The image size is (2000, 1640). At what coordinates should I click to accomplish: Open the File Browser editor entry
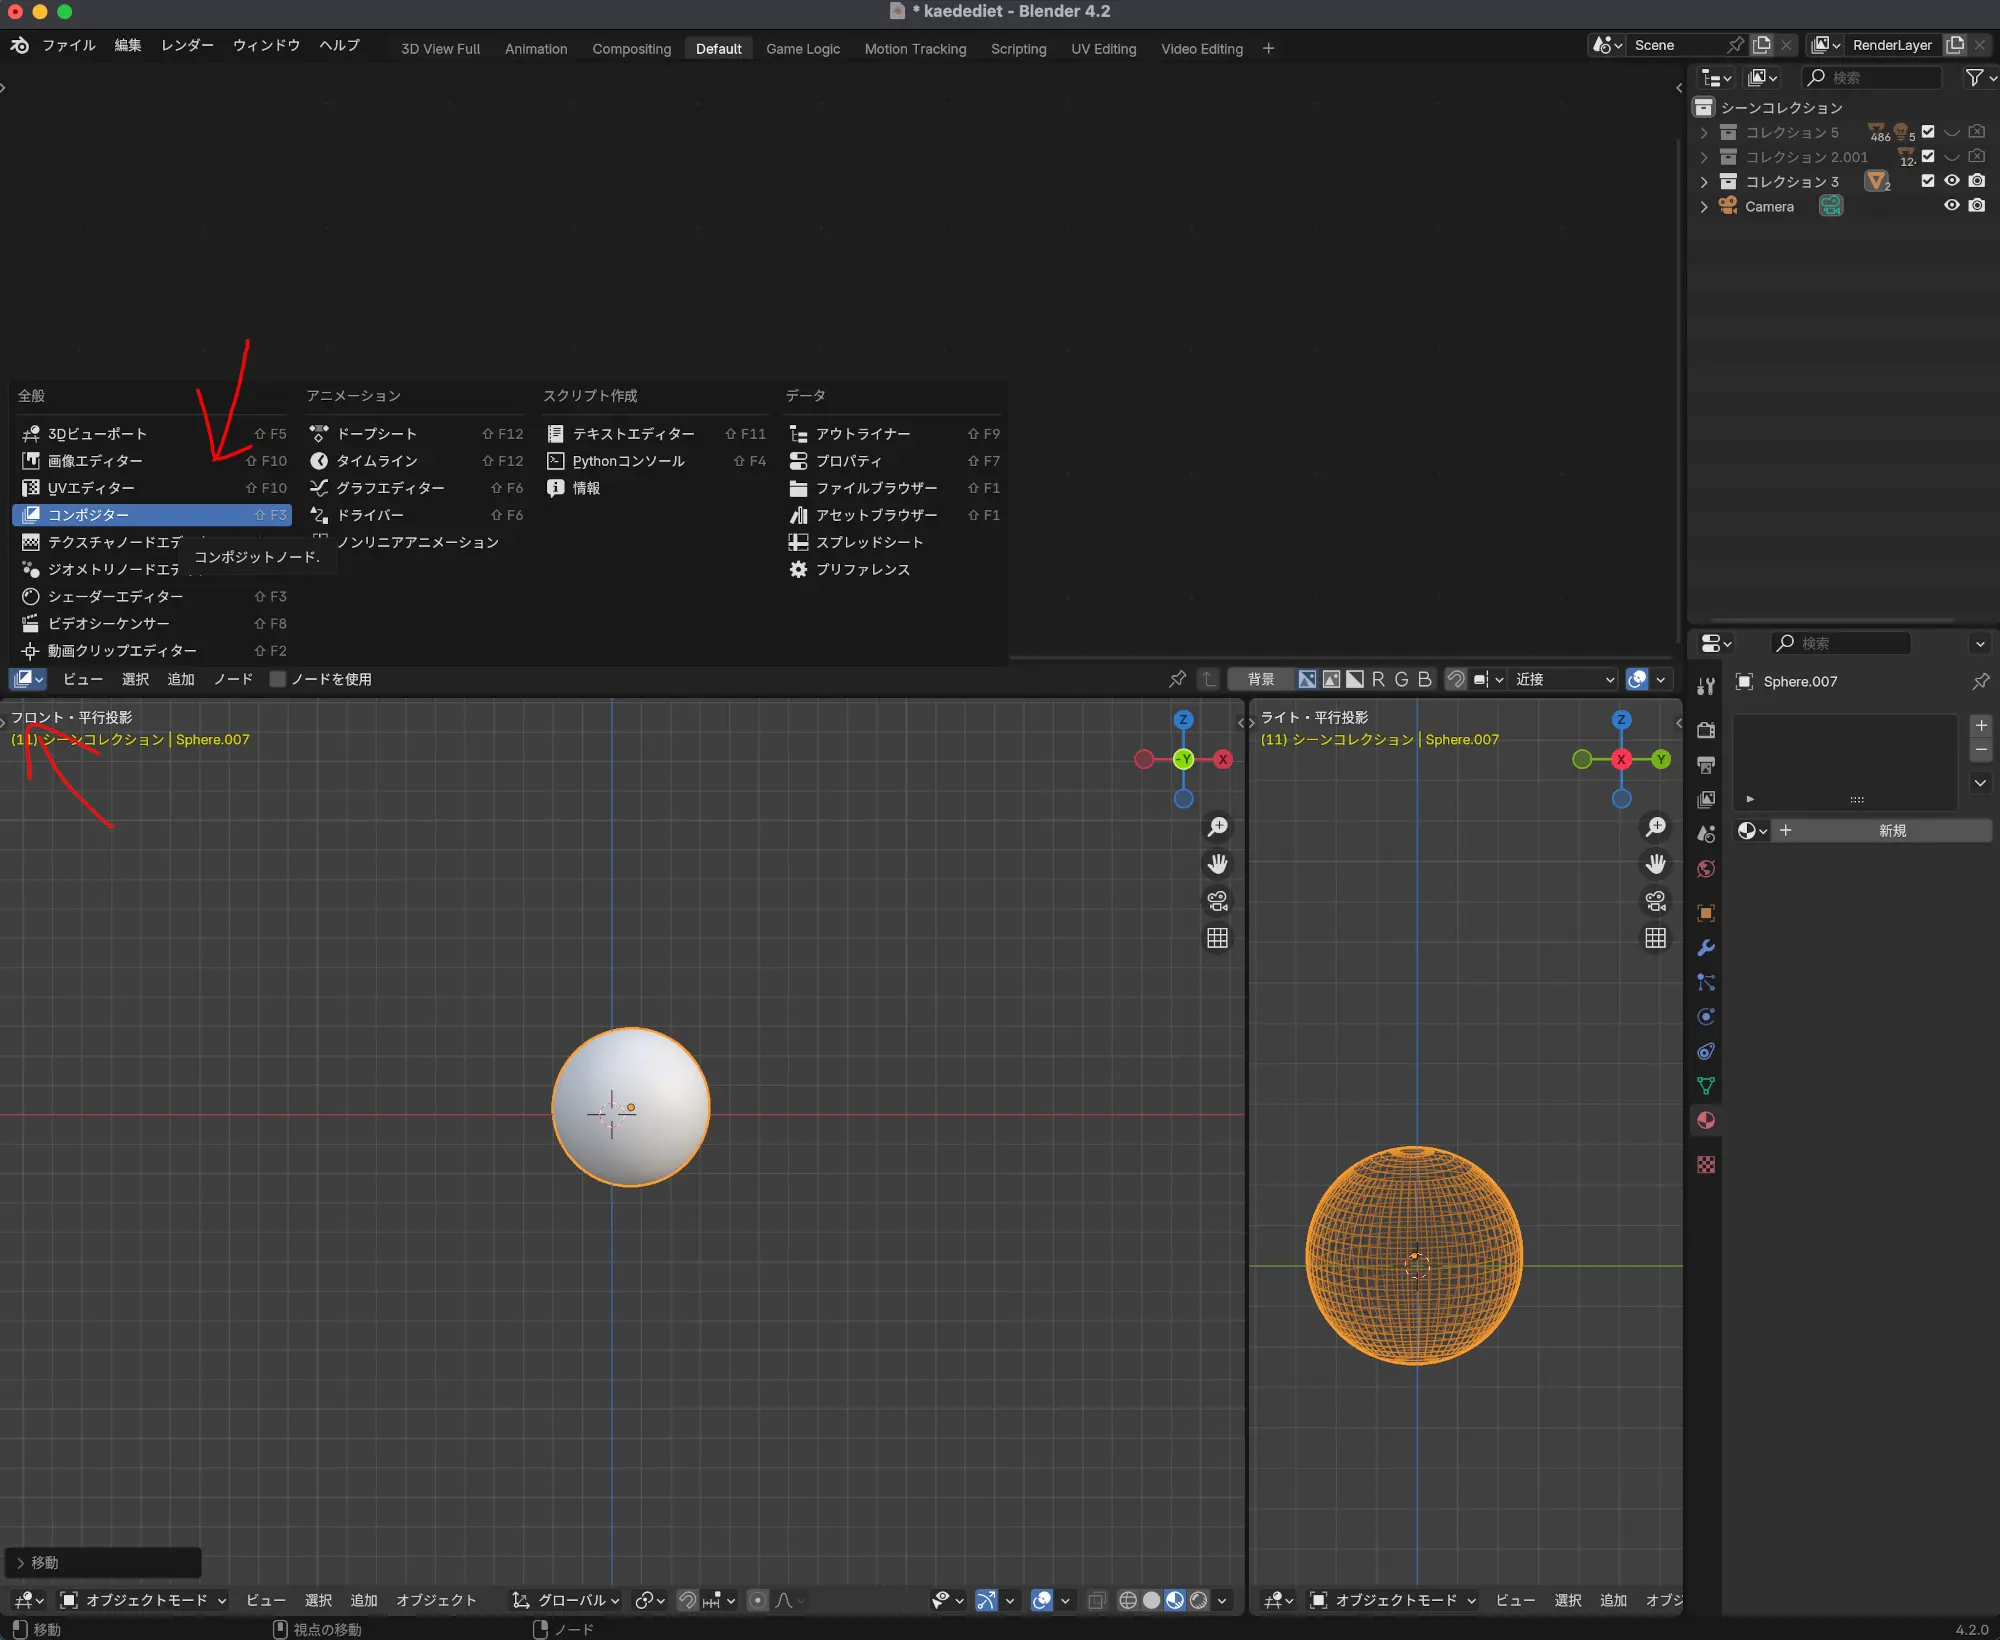[893, 488]
